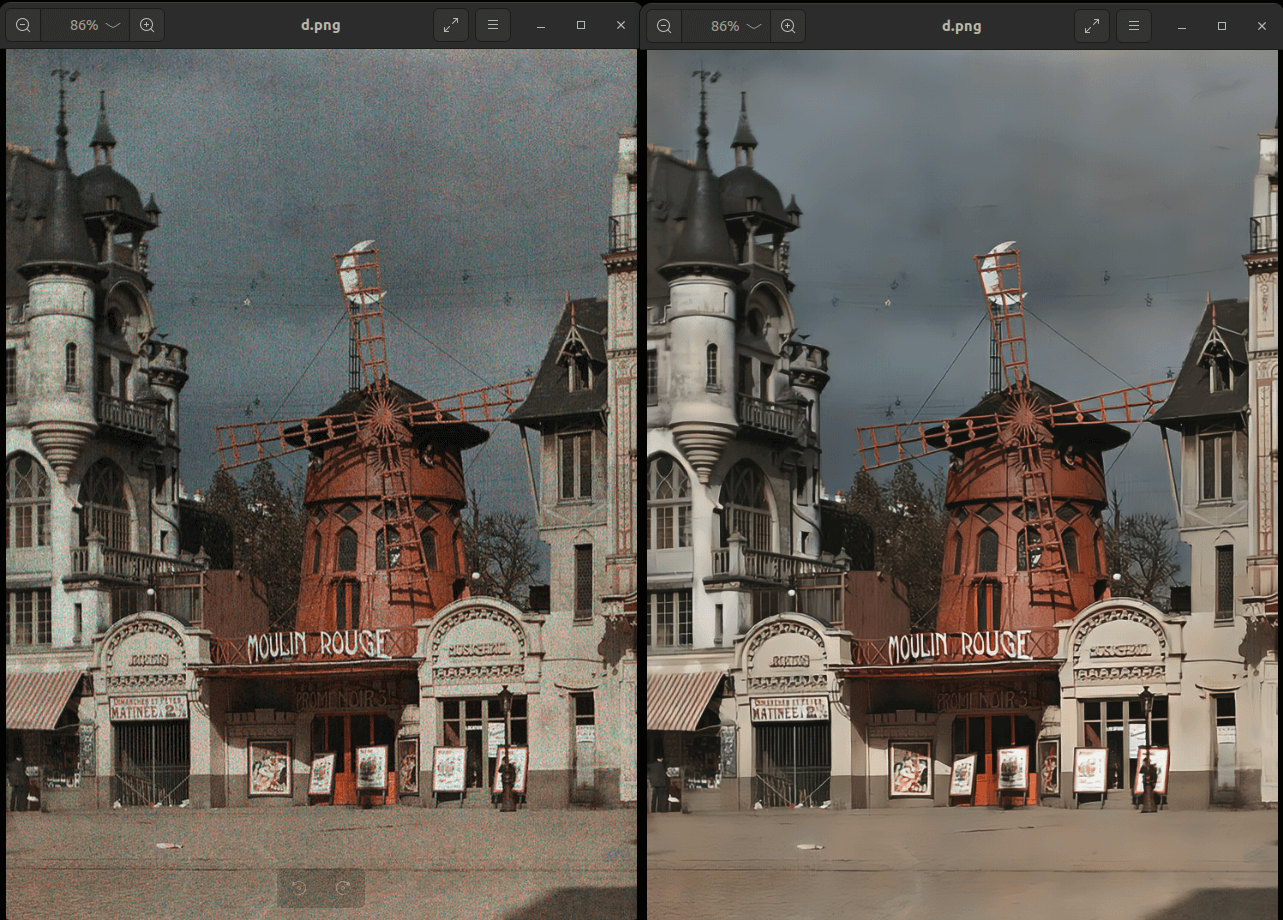This screenshot has height=920, width=1283.
Task: Minimize the left viewer window
Action: click(541, 25)
